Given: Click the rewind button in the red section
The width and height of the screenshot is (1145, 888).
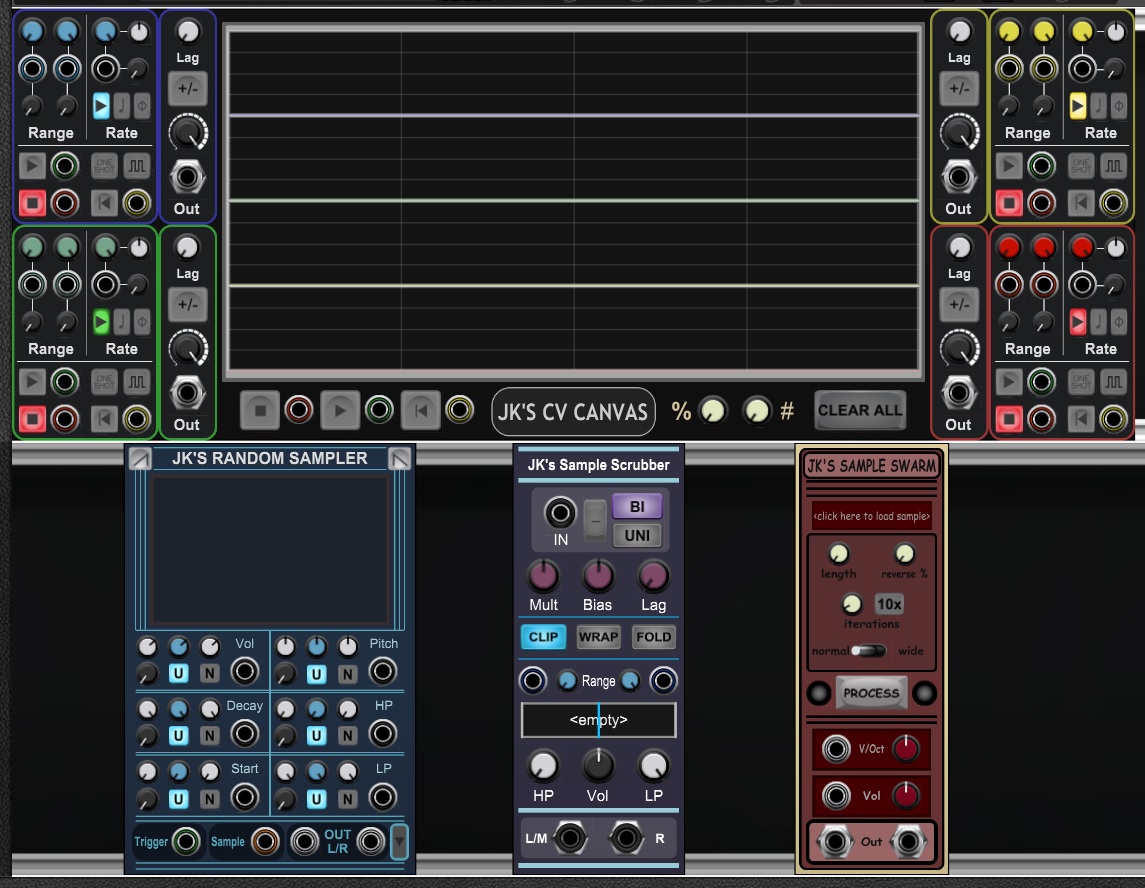Looking at the screenshot, I should (x=1081, y=419).
